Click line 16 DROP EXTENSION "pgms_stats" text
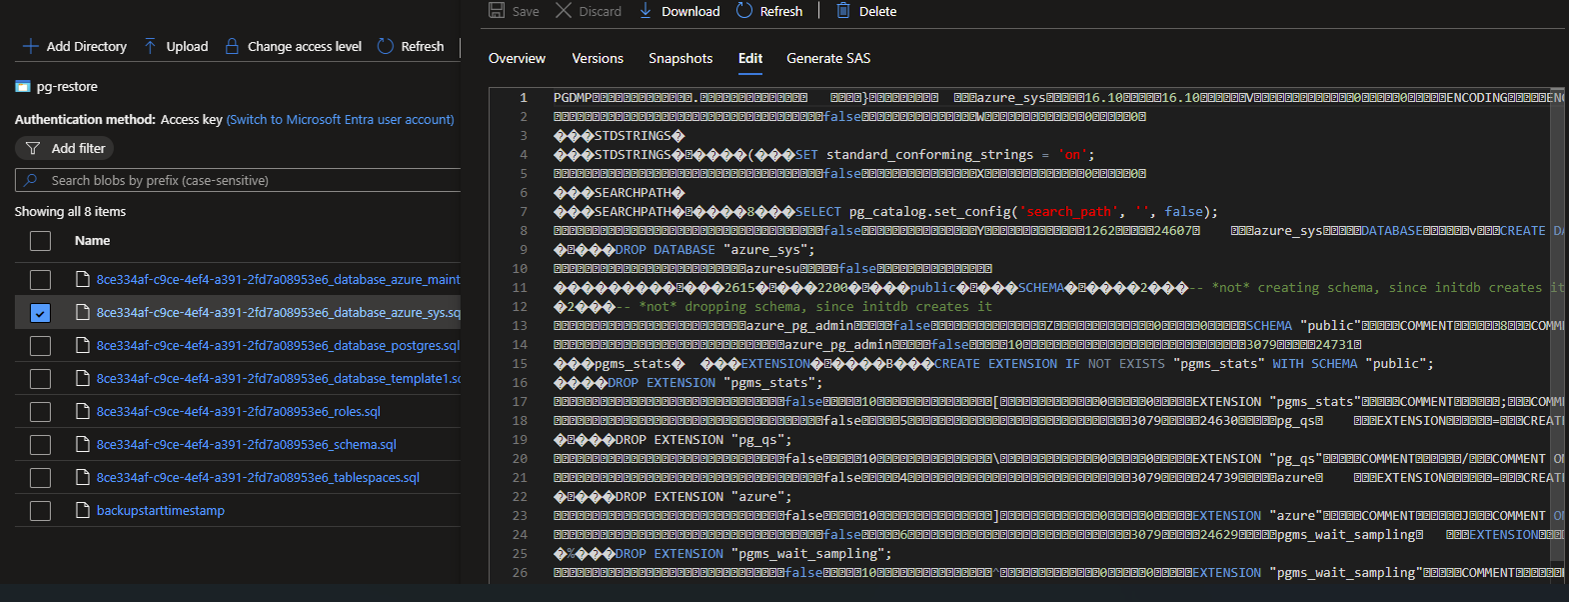Viewport: 1569px width, 602px height. click(x=715, y=382)
